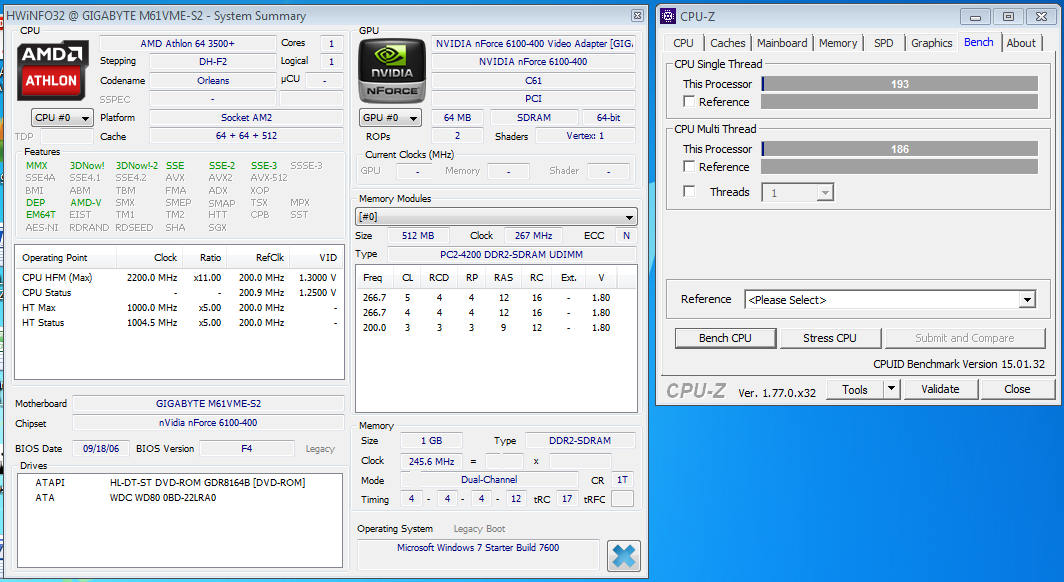
Task: Open the Reference <Please Select> combo box
Action: pyautogui.click(x=890, y=300)
